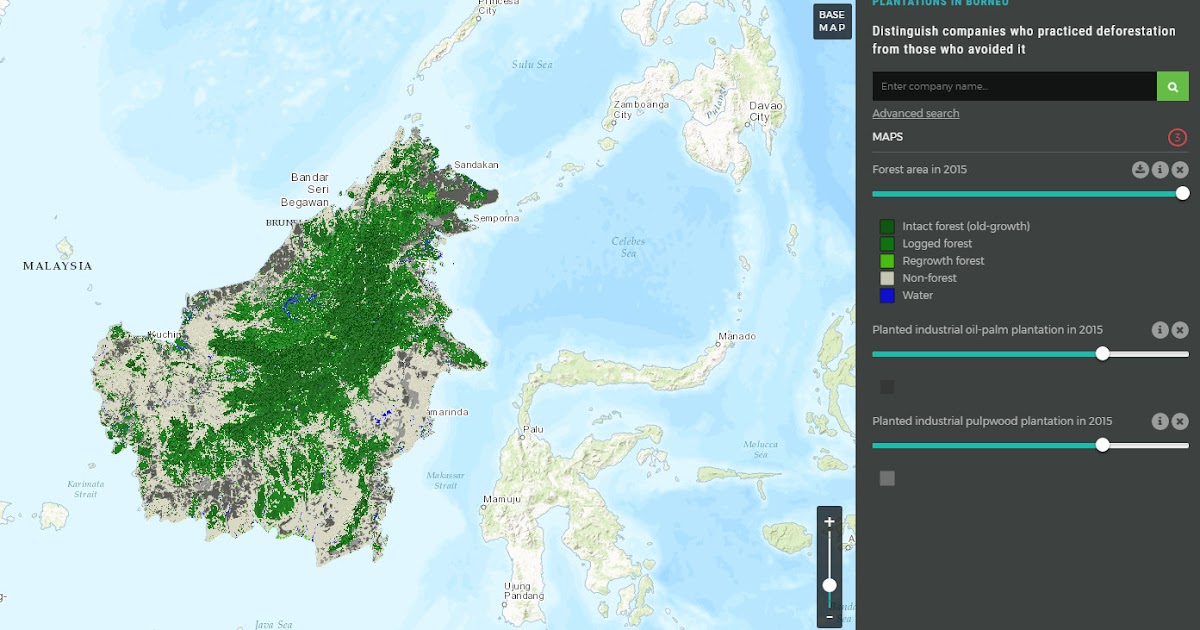Open the Base Map selector
Screen dimensions: 1200x630
[831, 21]
